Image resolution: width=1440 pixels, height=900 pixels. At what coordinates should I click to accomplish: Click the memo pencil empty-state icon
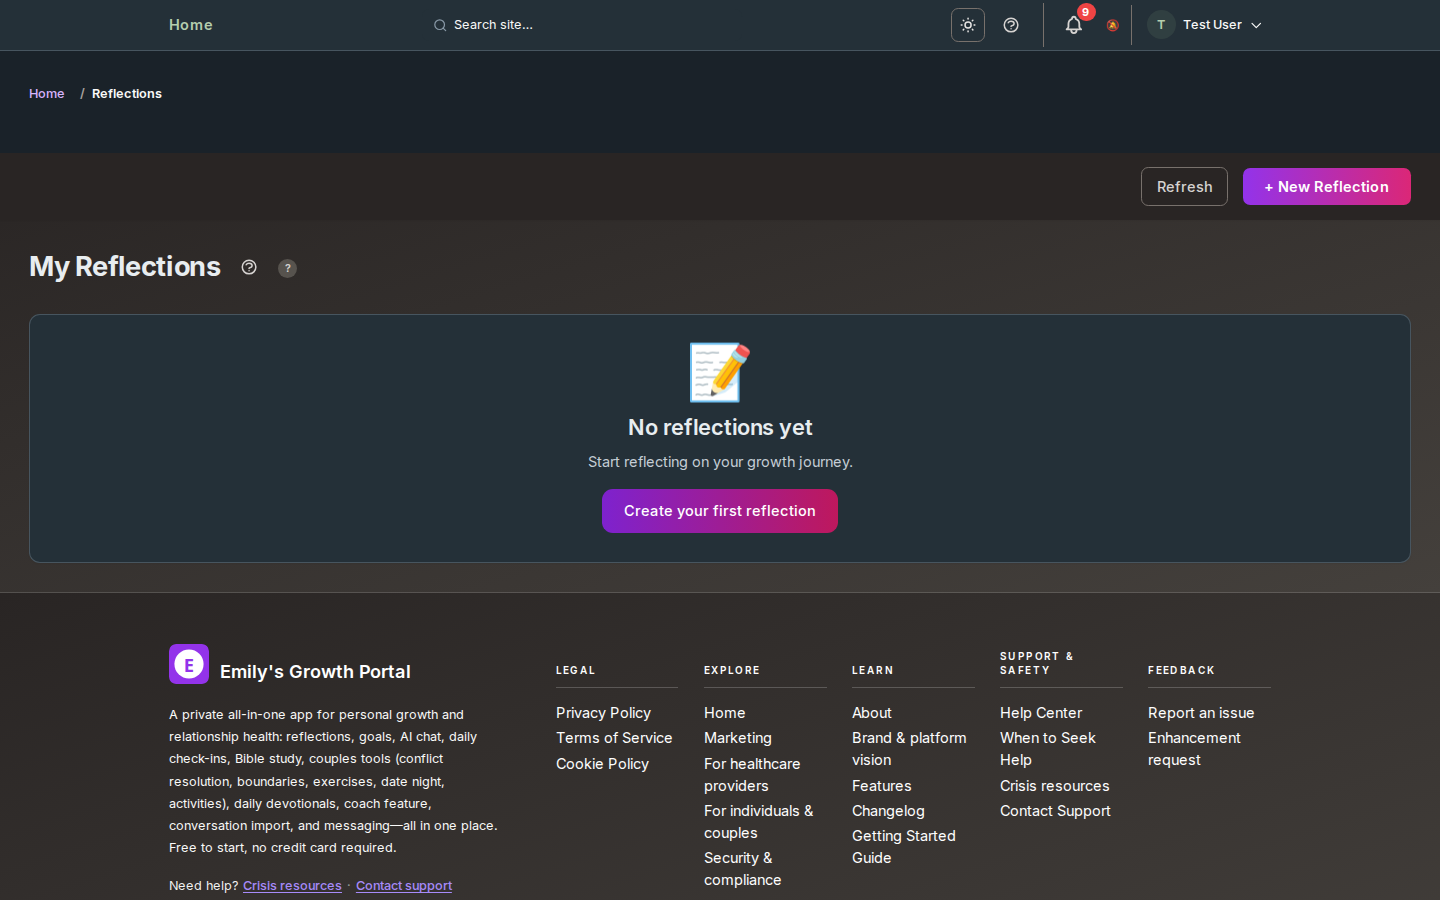pyautogui.click(x=719, y=372)
